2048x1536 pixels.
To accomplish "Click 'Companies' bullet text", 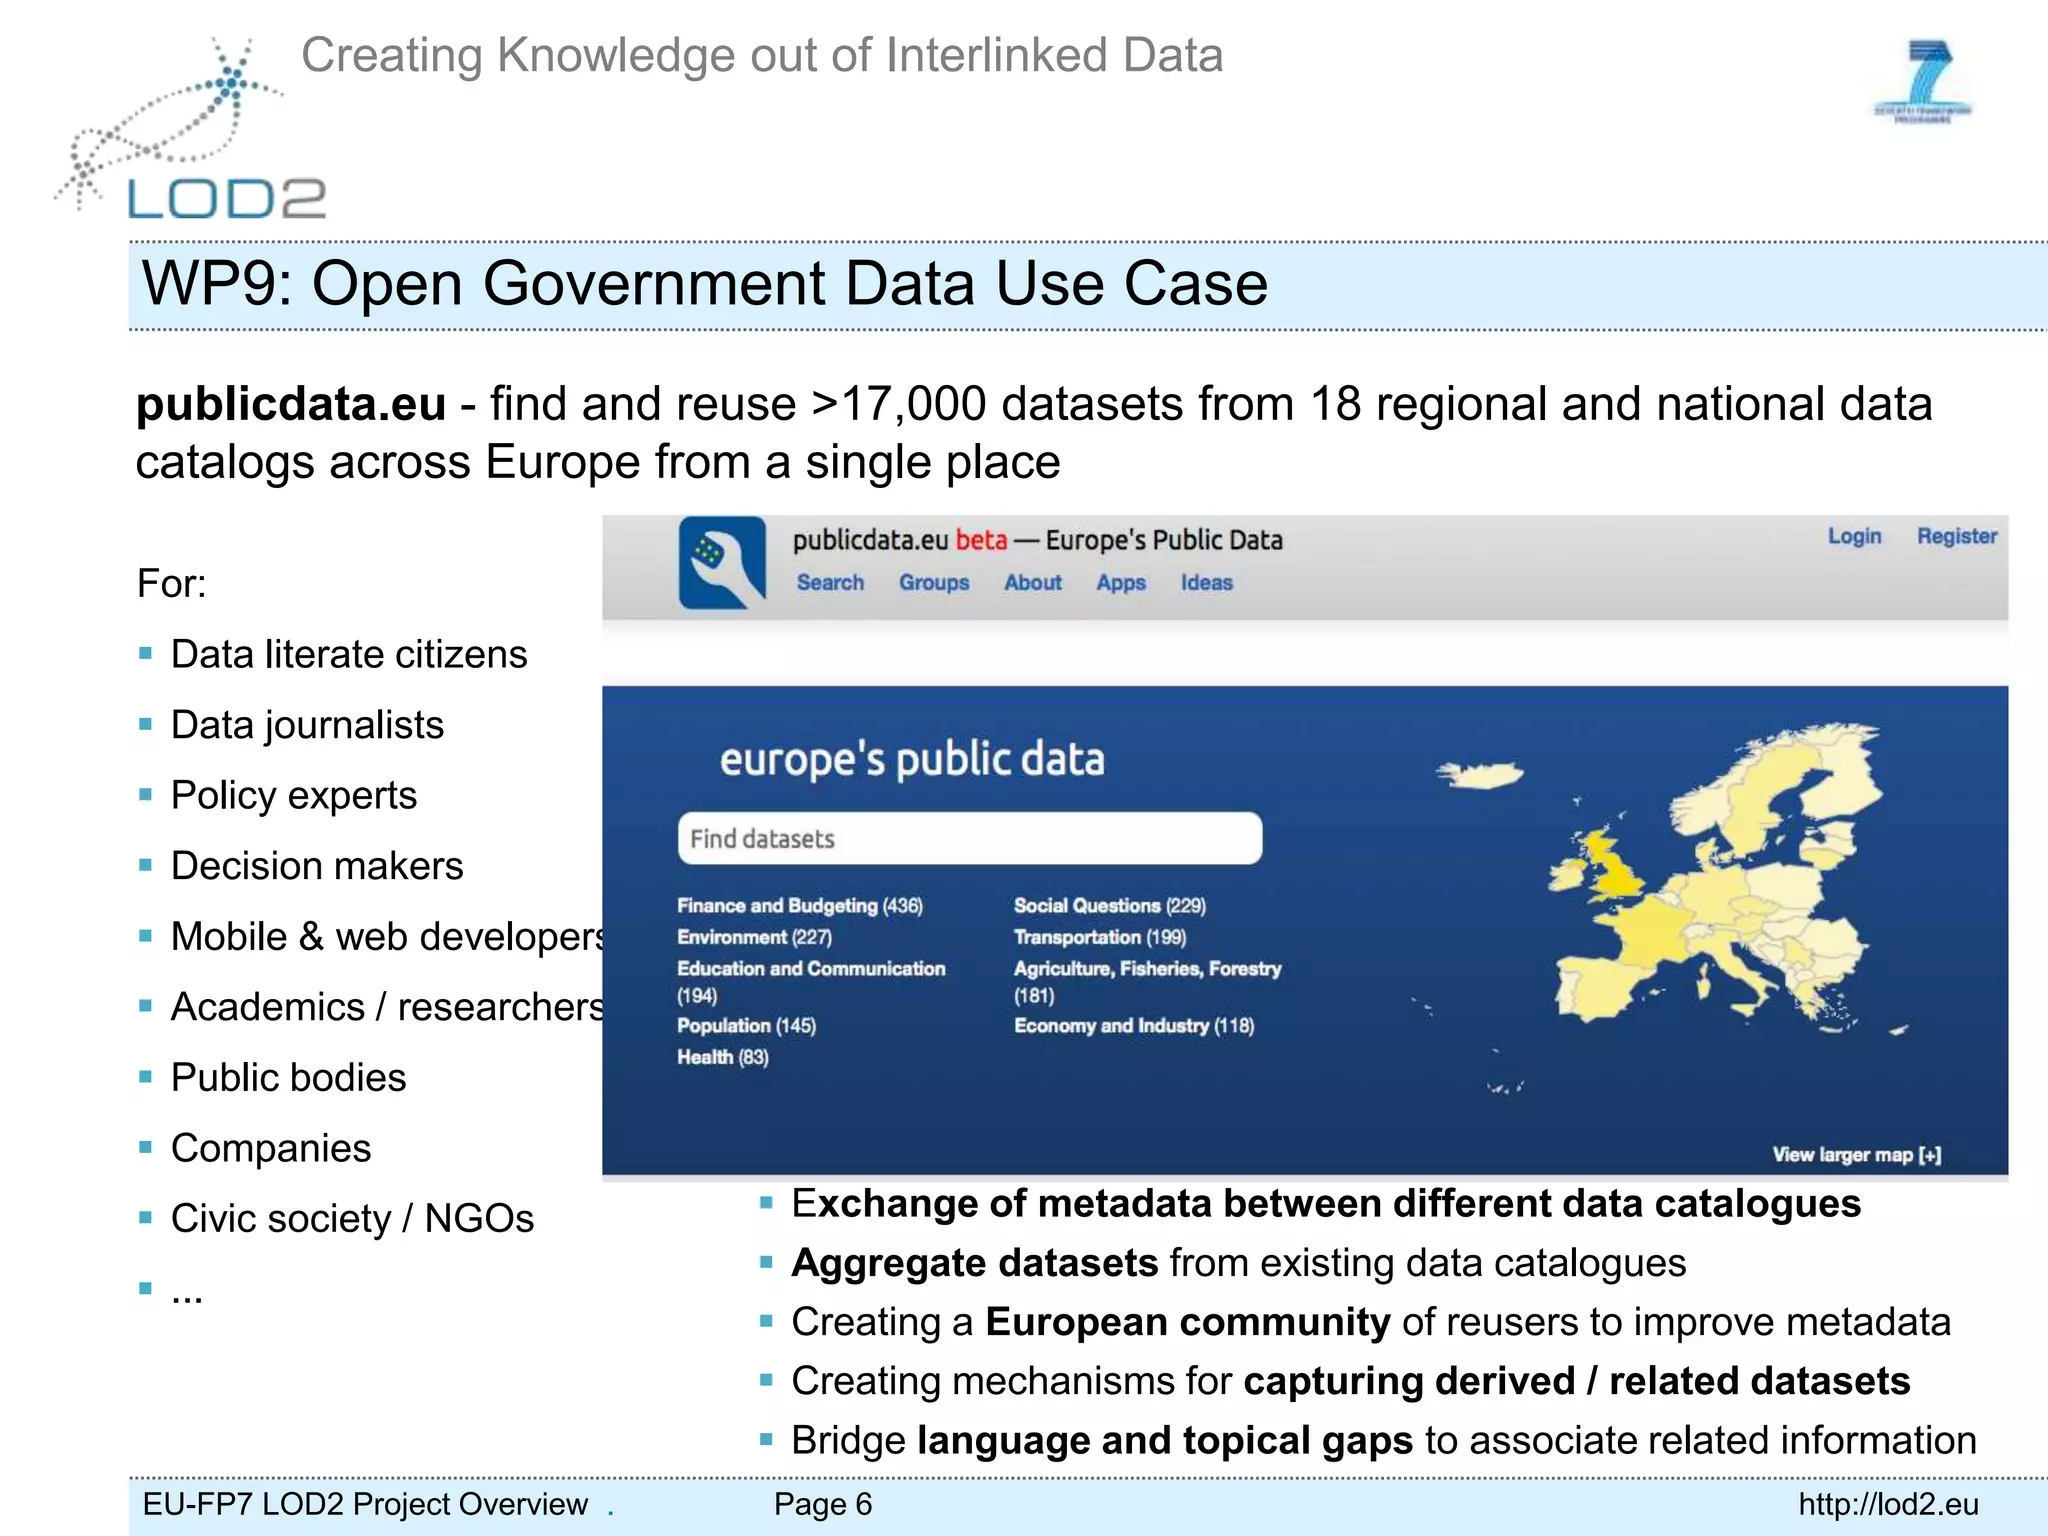I will click(x=271, y=1148).
